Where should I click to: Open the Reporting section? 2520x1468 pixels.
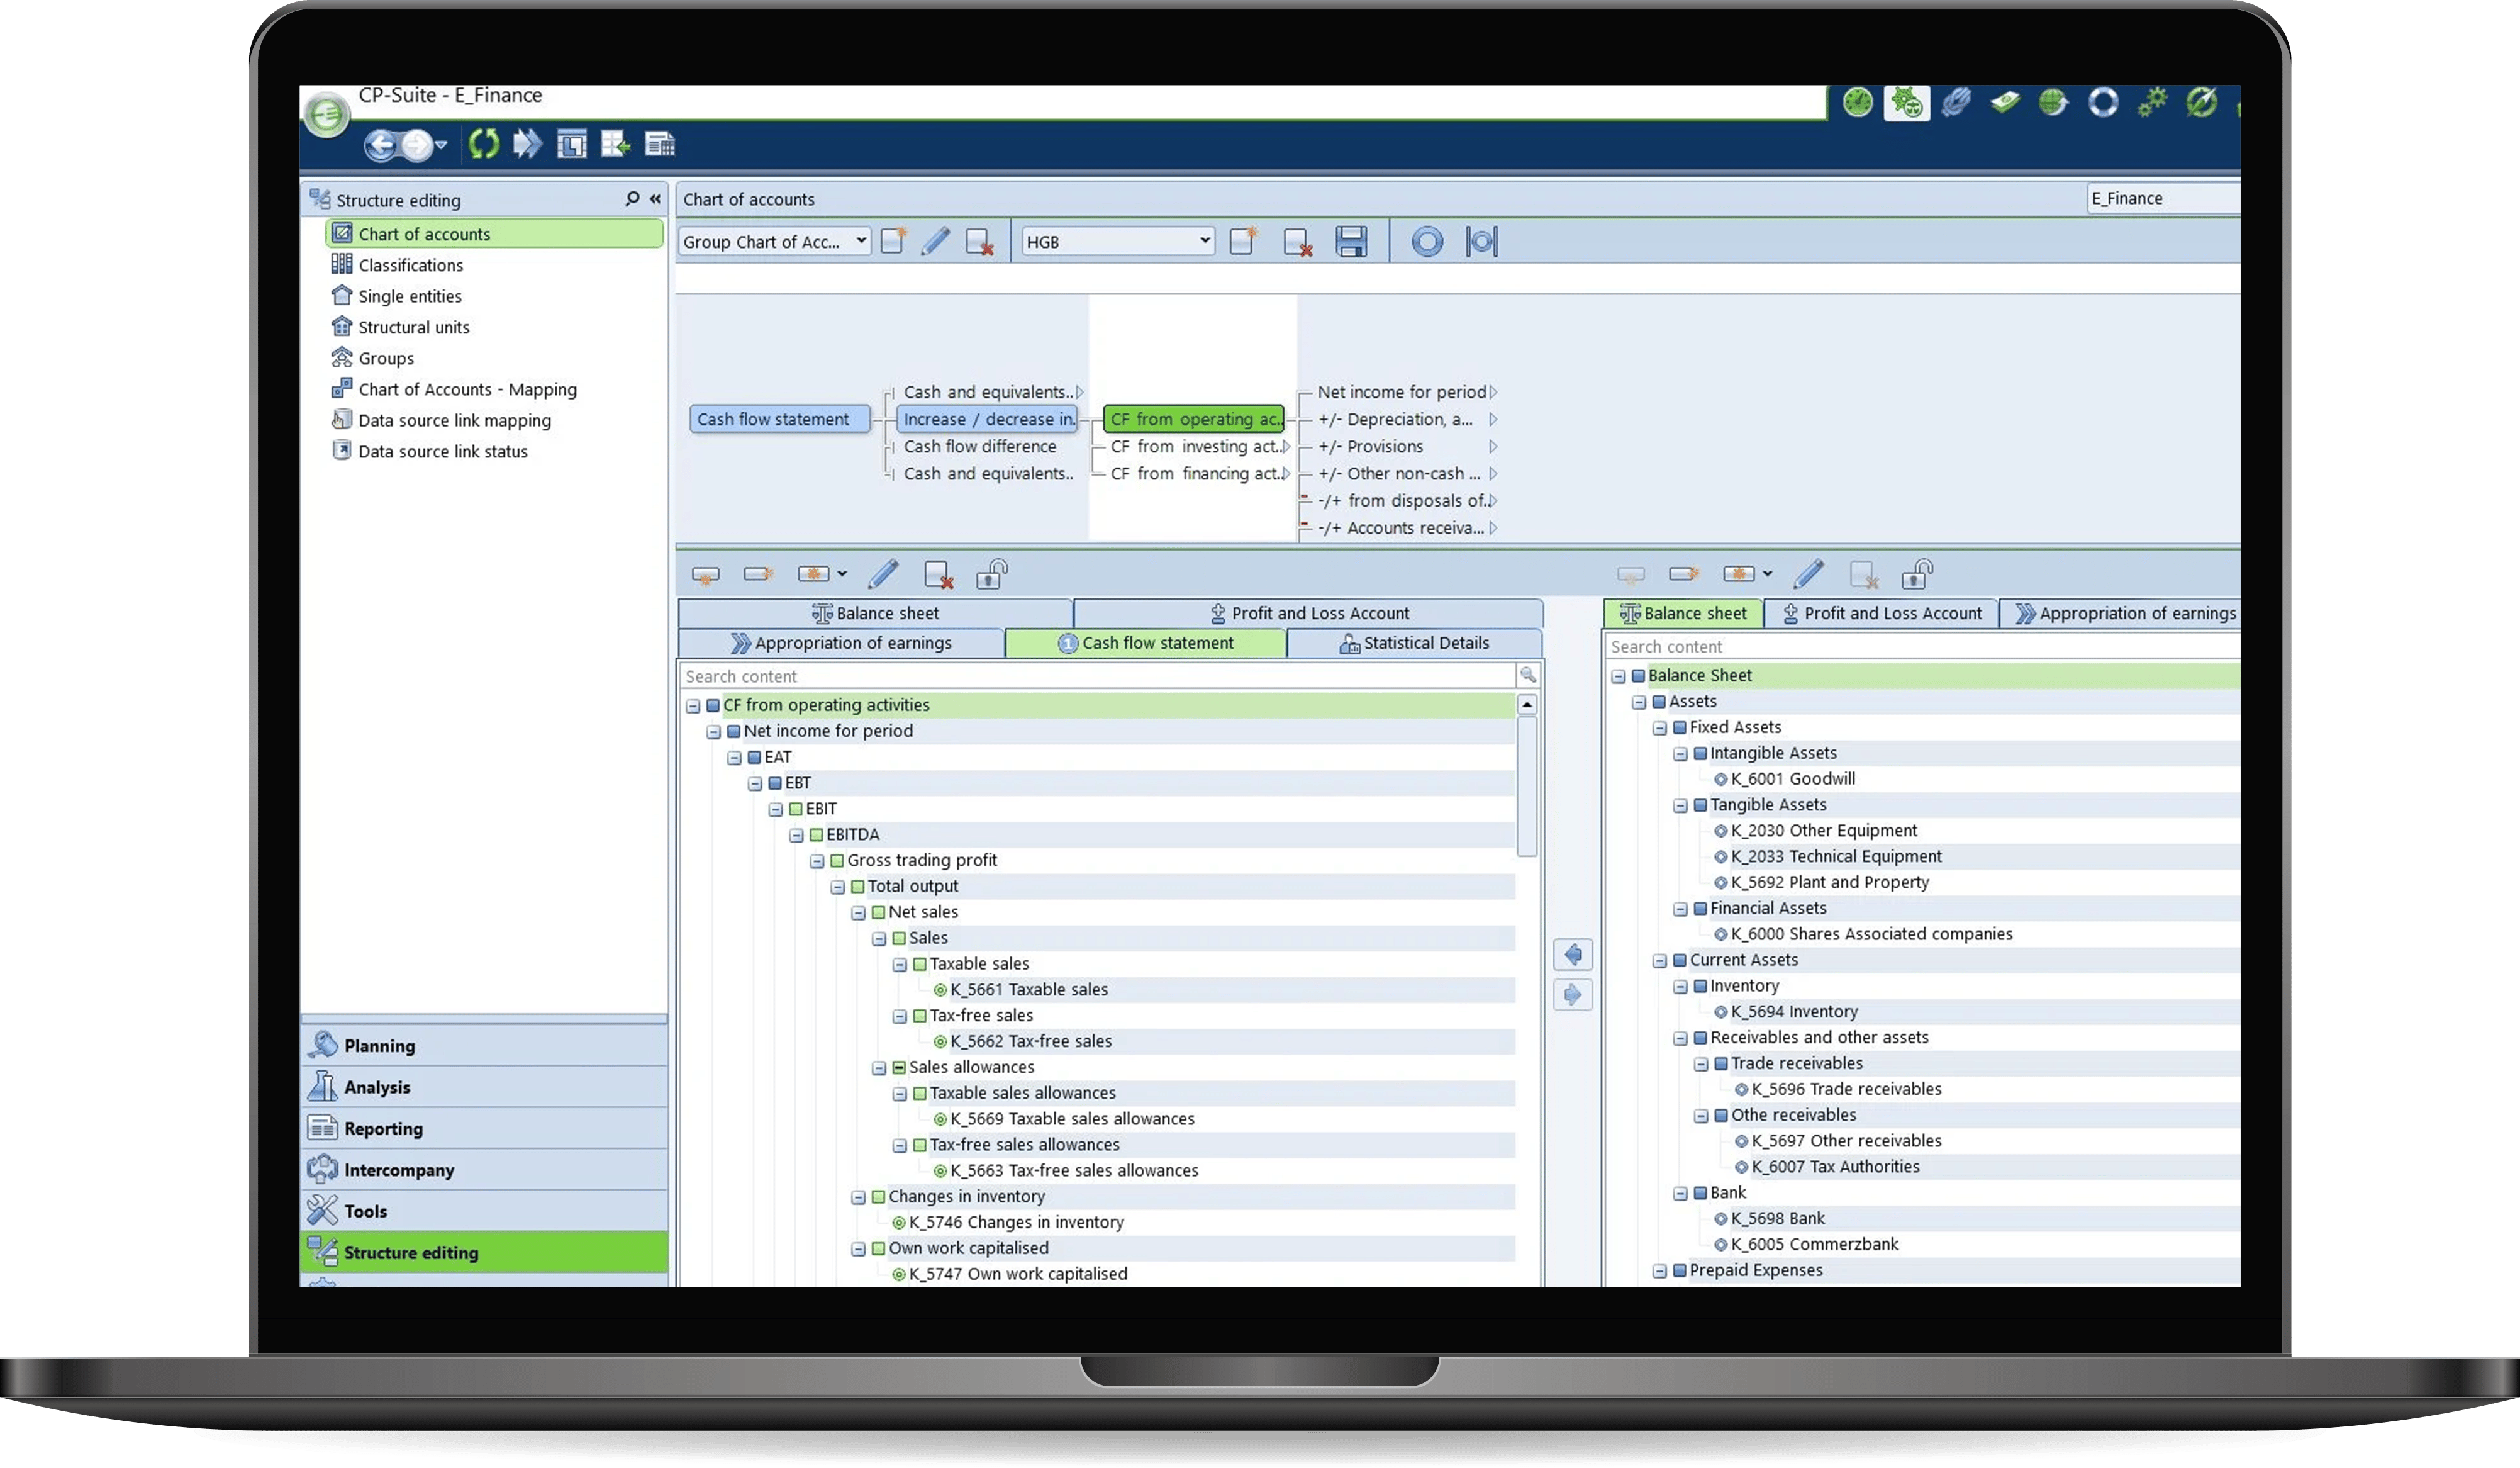(484, 1128)
